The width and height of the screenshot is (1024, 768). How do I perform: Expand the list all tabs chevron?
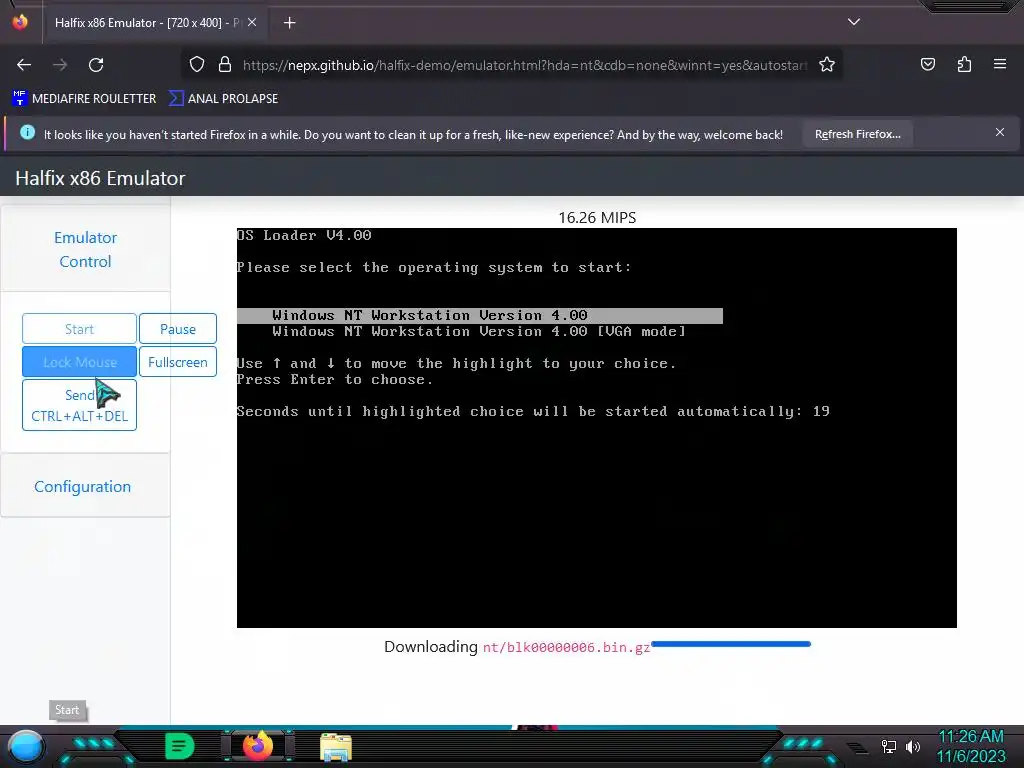pyautogui.click(x=854, y=22)
